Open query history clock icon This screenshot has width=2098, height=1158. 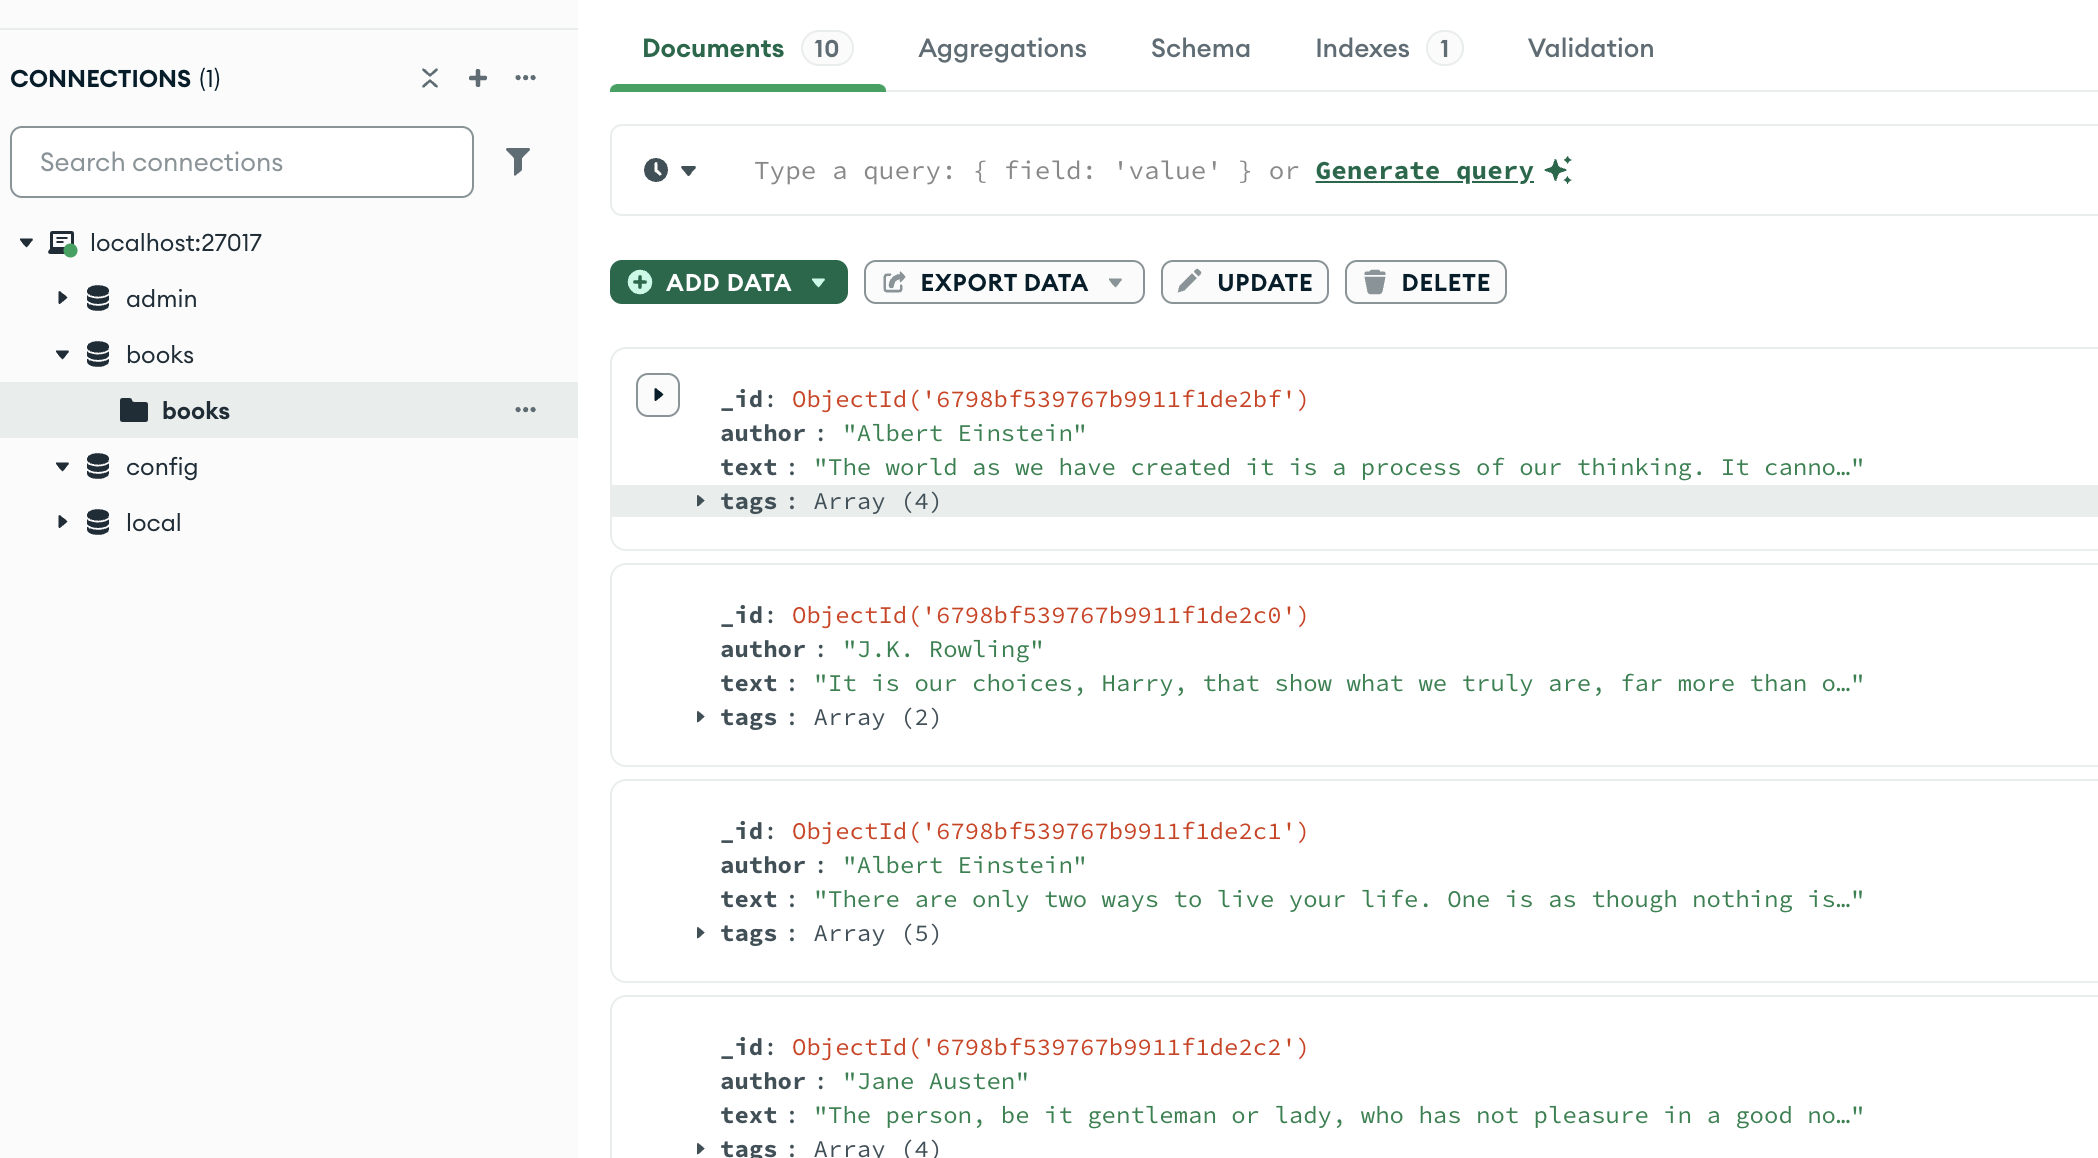(x=657, y=170)
